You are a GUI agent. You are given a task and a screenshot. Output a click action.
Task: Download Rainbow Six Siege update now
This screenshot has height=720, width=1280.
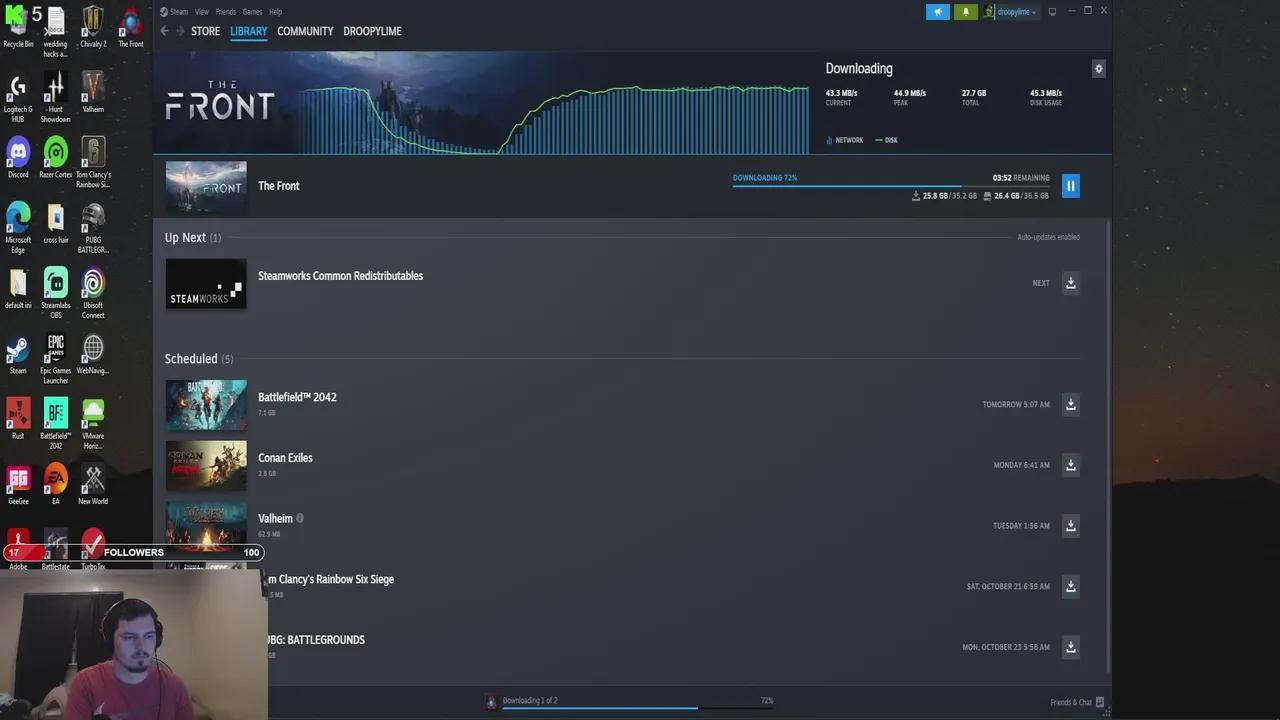click(1070, 586)
